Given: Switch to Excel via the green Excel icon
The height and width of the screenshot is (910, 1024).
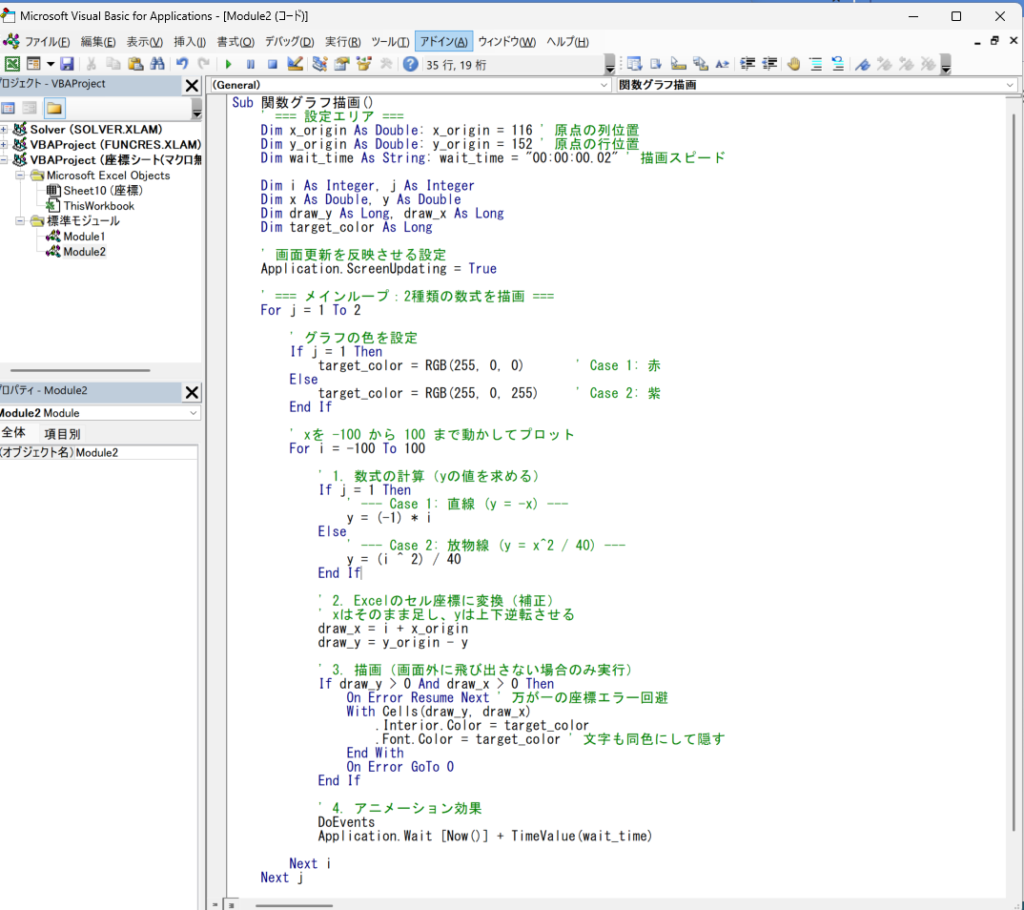Looking at the screenshot, I should click(x=12, y=64).
